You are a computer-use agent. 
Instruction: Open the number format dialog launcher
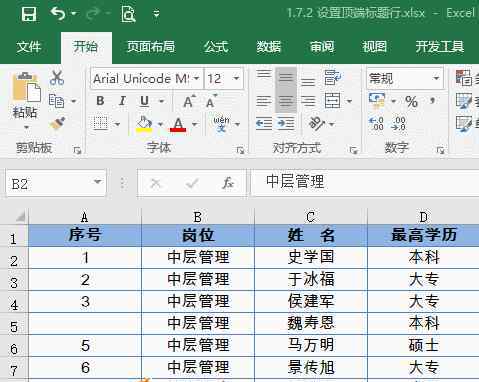(441, 151)
